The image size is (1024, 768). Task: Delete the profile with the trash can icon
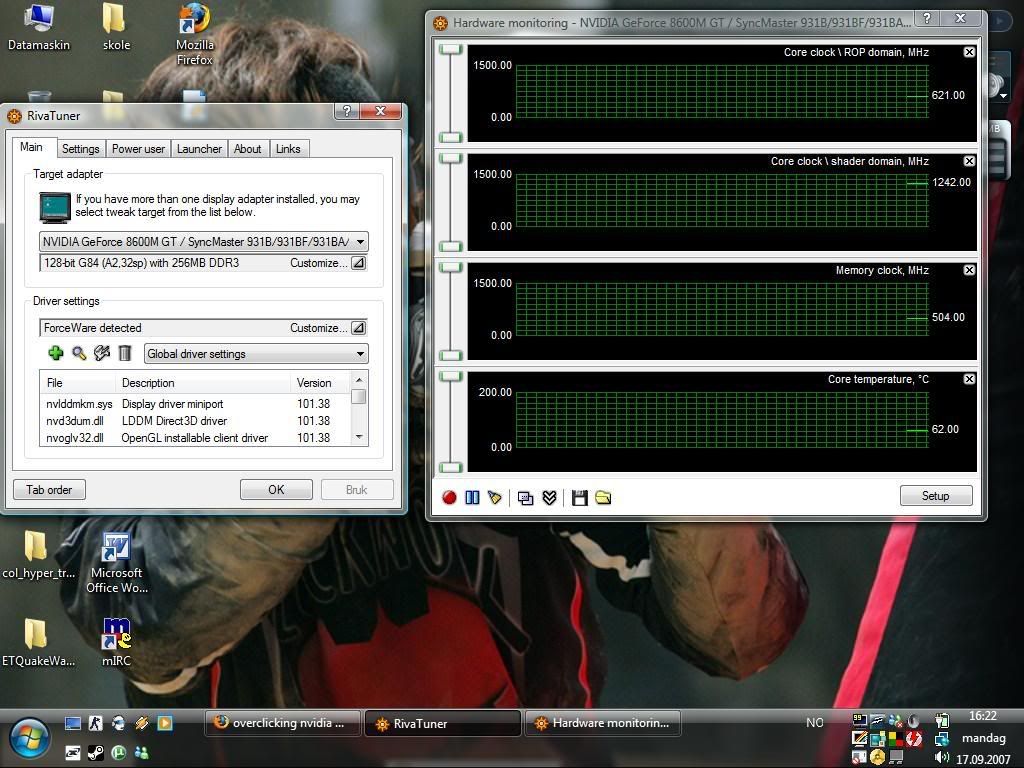click(125, 353)
